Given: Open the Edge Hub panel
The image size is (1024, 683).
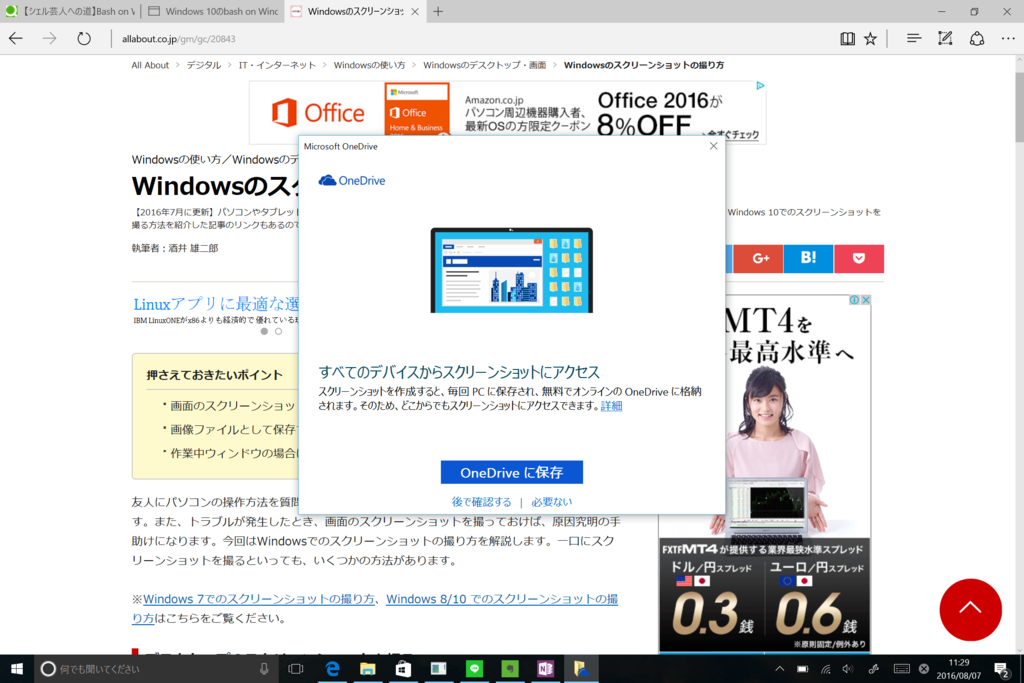Looking at the screenshot, I should pyautogui.click(x=914, y=39).
